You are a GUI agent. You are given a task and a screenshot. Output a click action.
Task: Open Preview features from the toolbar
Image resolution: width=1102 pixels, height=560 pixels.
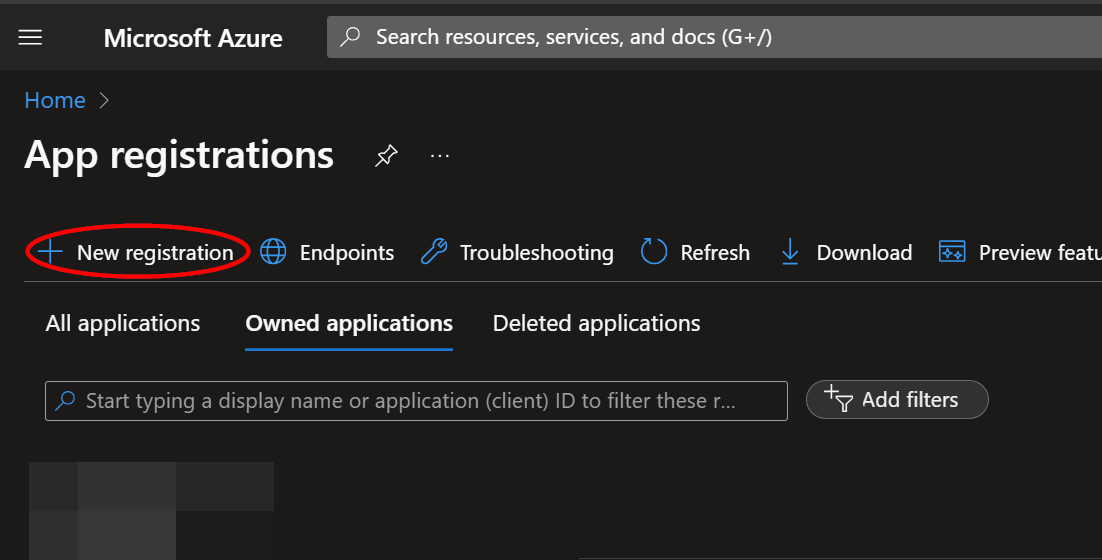click(1020, 252)
